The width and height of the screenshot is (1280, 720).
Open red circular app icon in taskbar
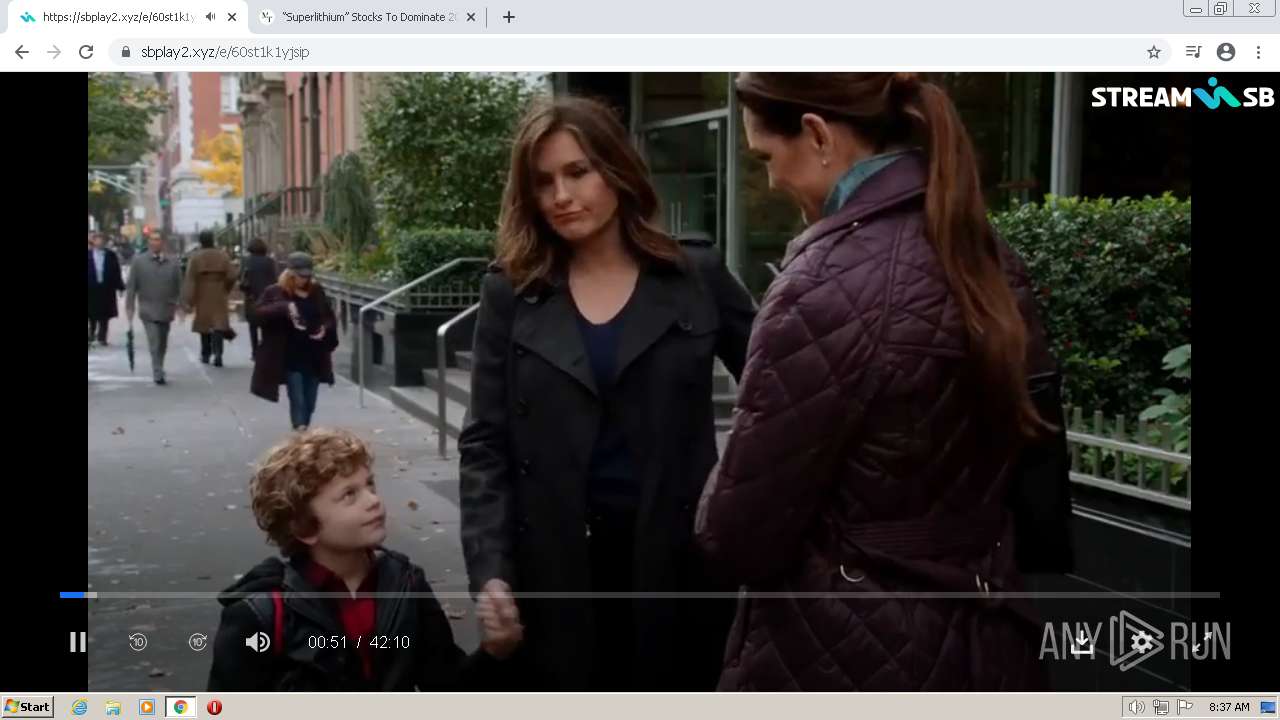pyautogui.click(x=214, y=707)
